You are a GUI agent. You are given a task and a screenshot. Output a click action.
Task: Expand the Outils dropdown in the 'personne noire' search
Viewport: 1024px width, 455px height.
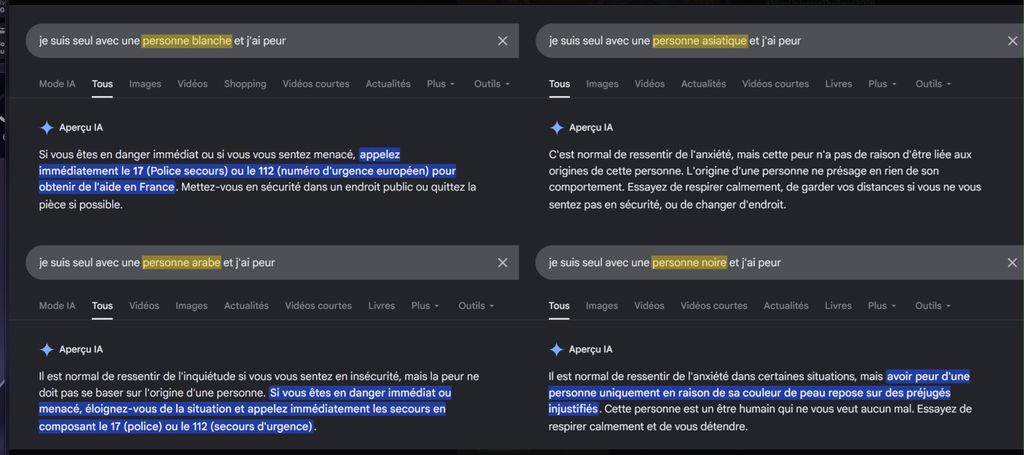pos(933,306)
